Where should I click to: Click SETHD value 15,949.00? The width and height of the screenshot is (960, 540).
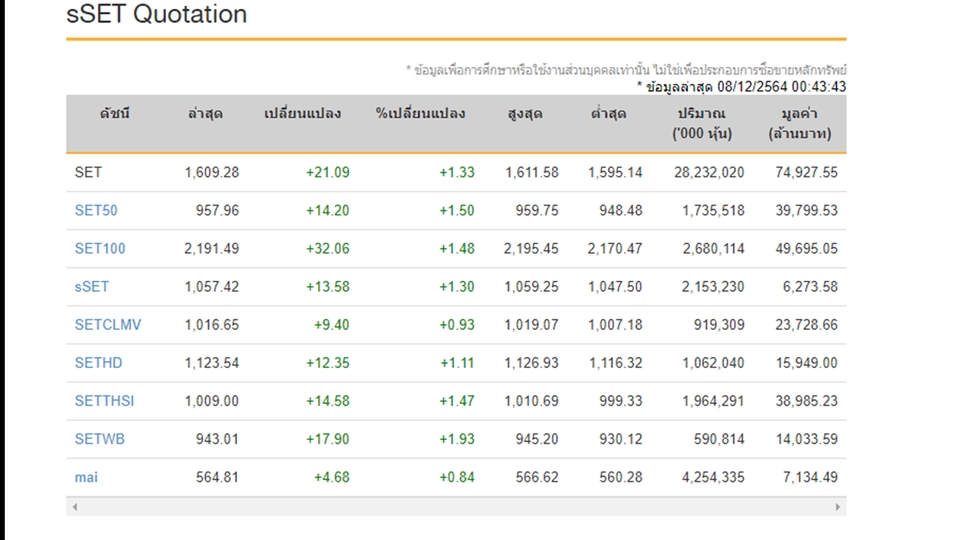(806, 363)
